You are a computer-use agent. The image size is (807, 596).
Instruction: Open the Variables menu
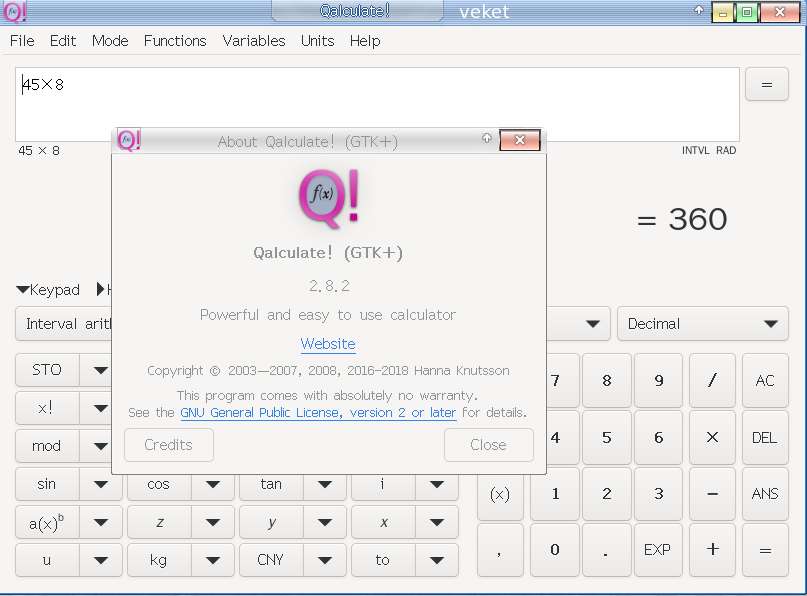[254, 41]
